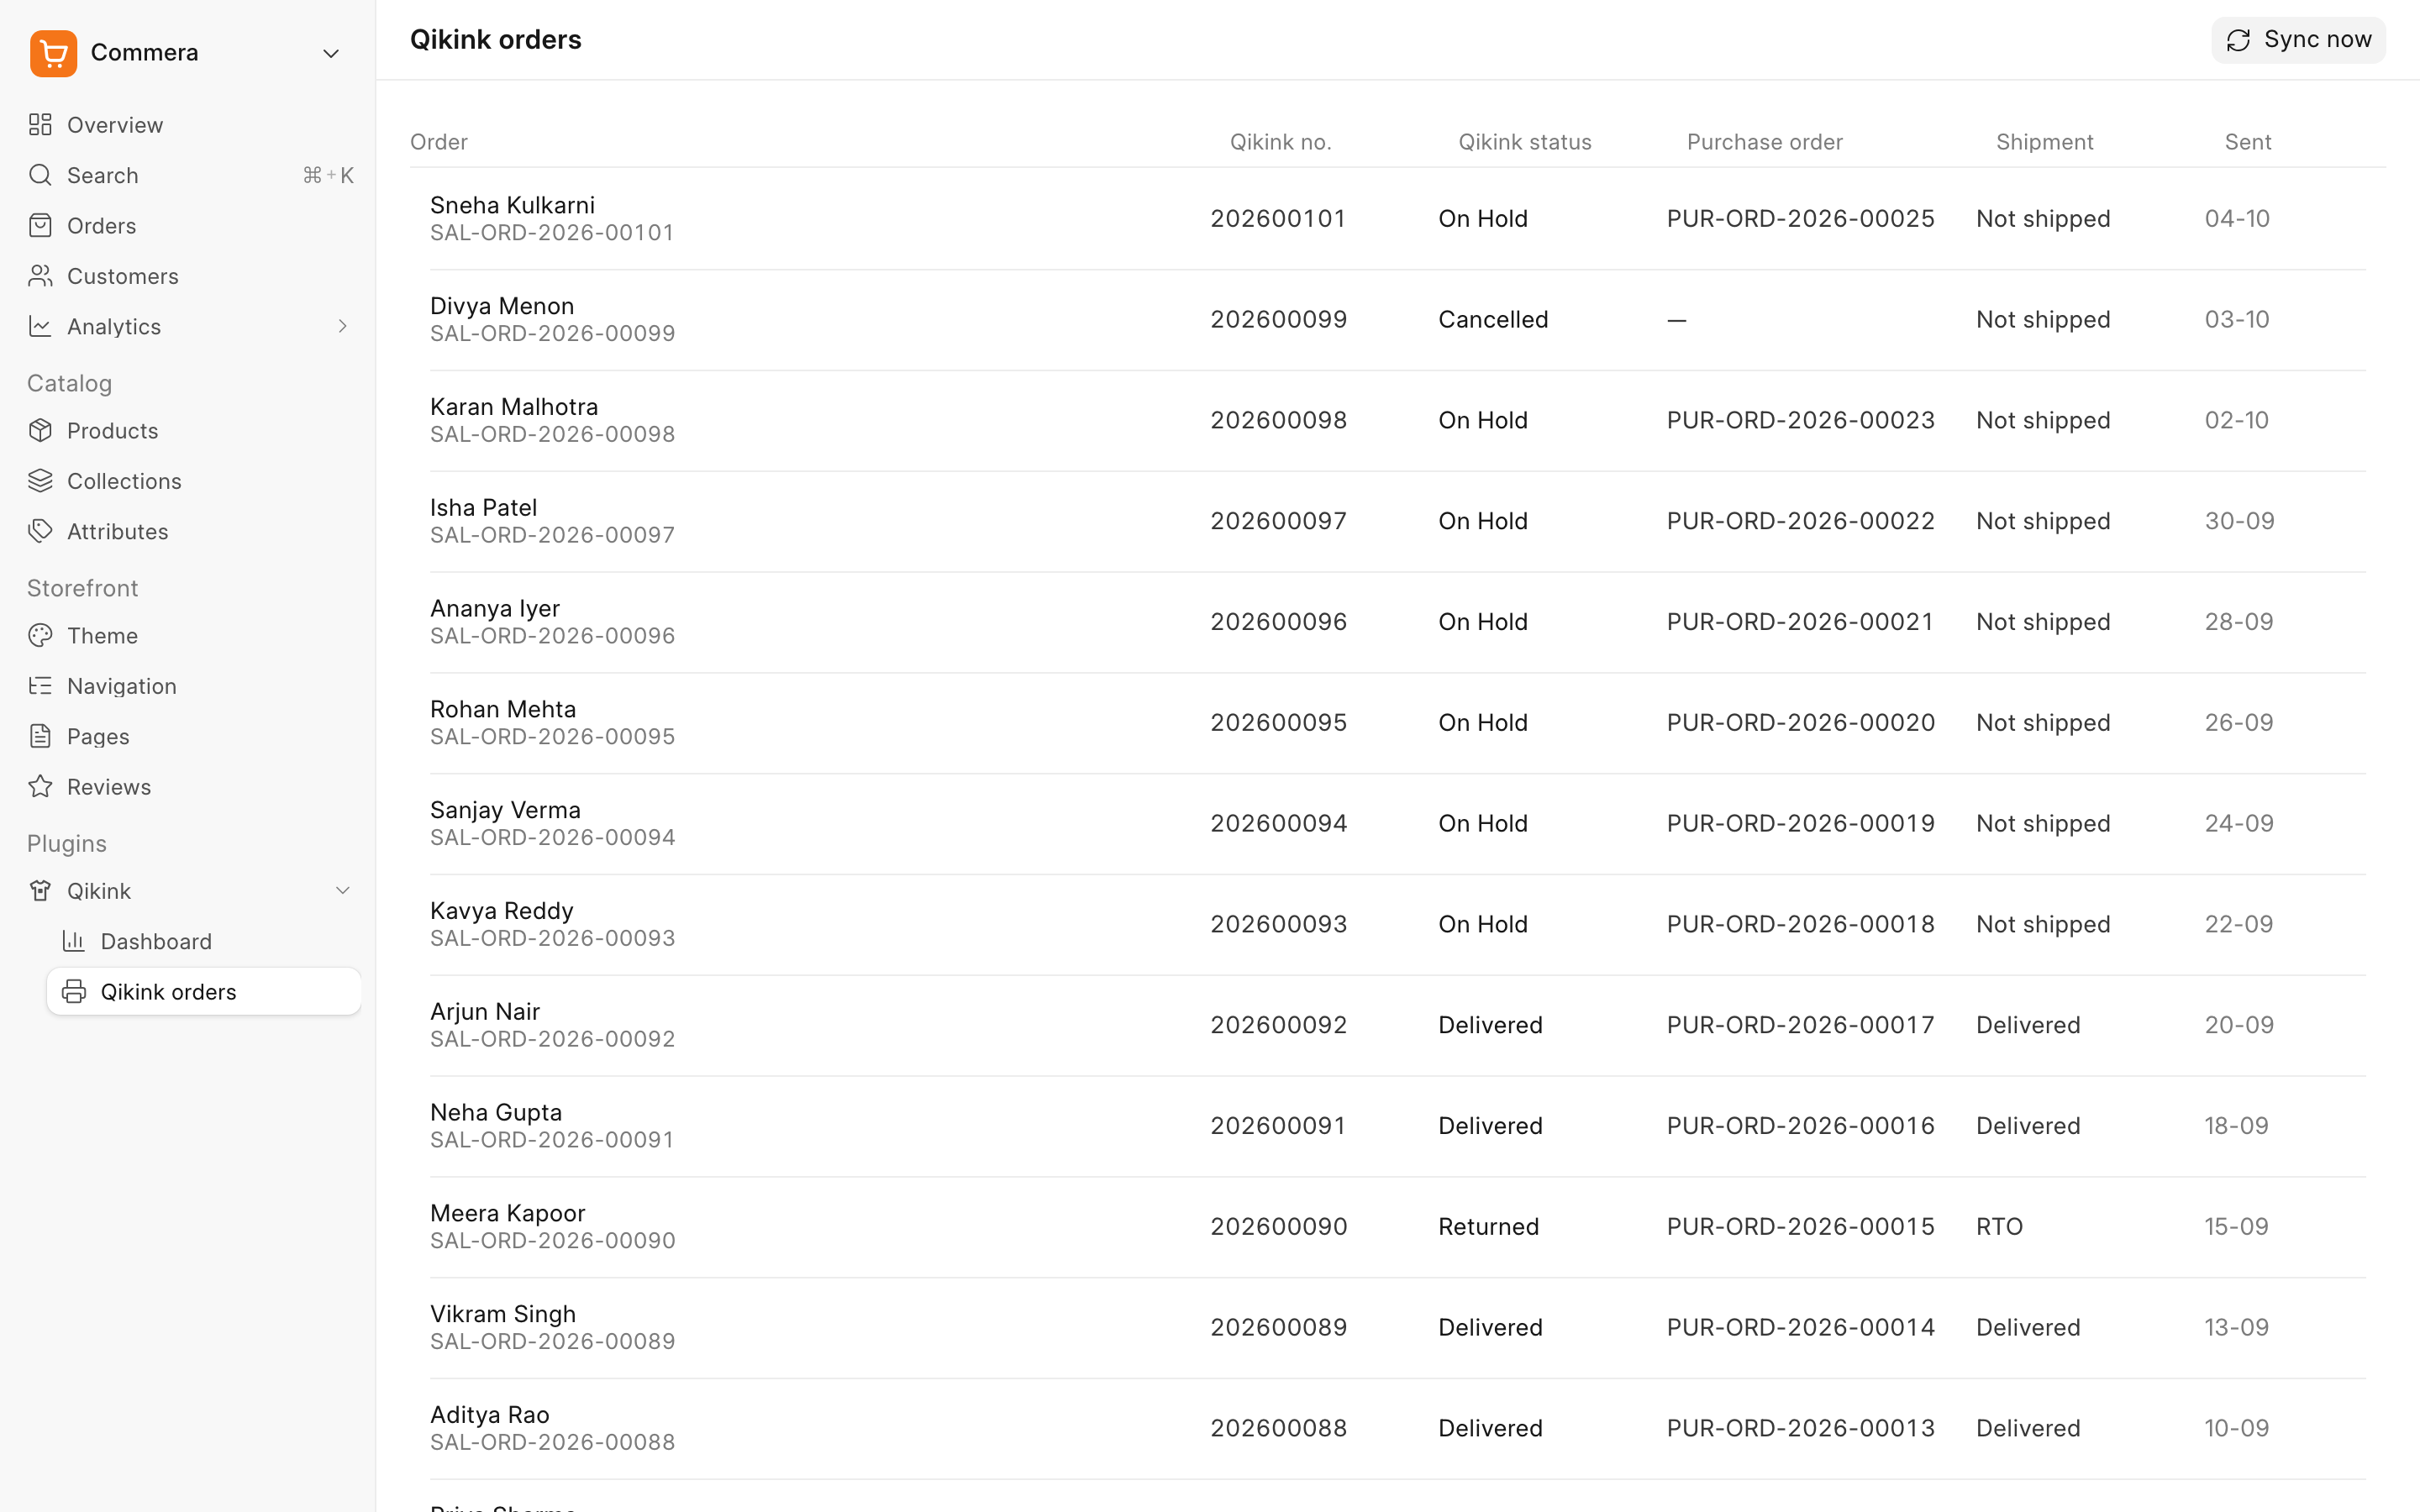Image resolution: width=2420 pixels, height=1512 pixels.
Task: Click the Qikink status column header
Action: pos(1525,142)
